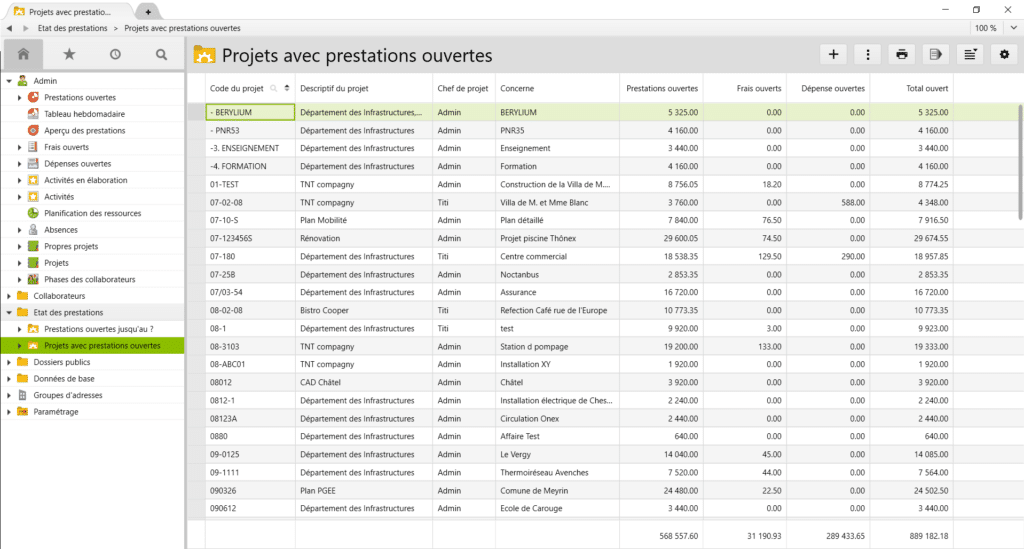Click 'Bistro Cooper' descriptif cell
Screen dimensions: 1024x549
[x=363, y=311]
